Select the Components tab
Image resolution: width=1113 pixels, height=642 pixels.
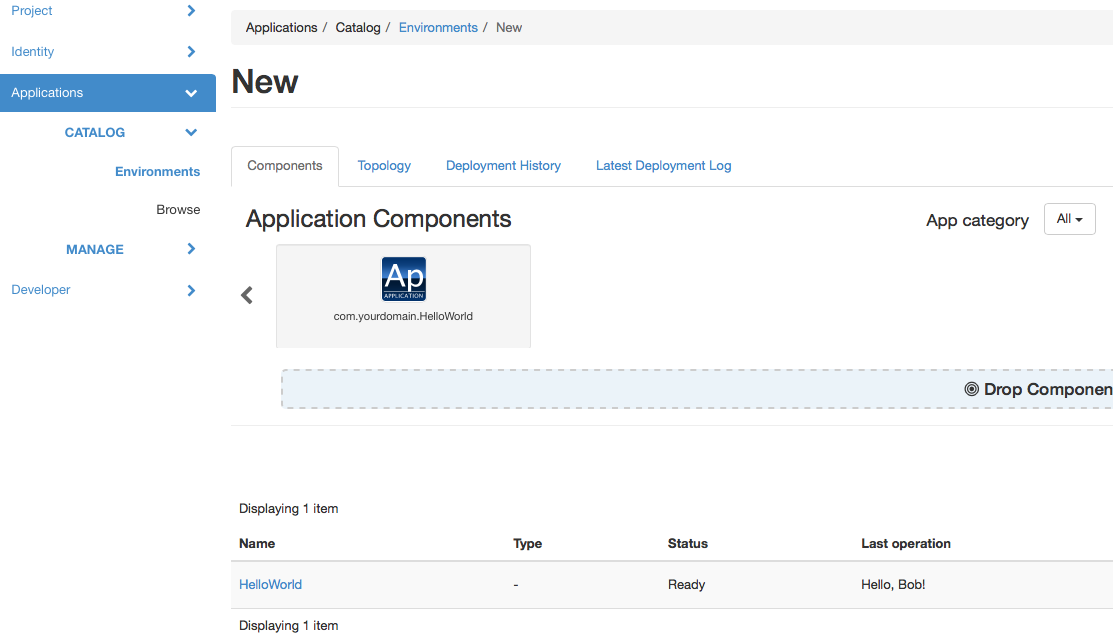point(285,166)
